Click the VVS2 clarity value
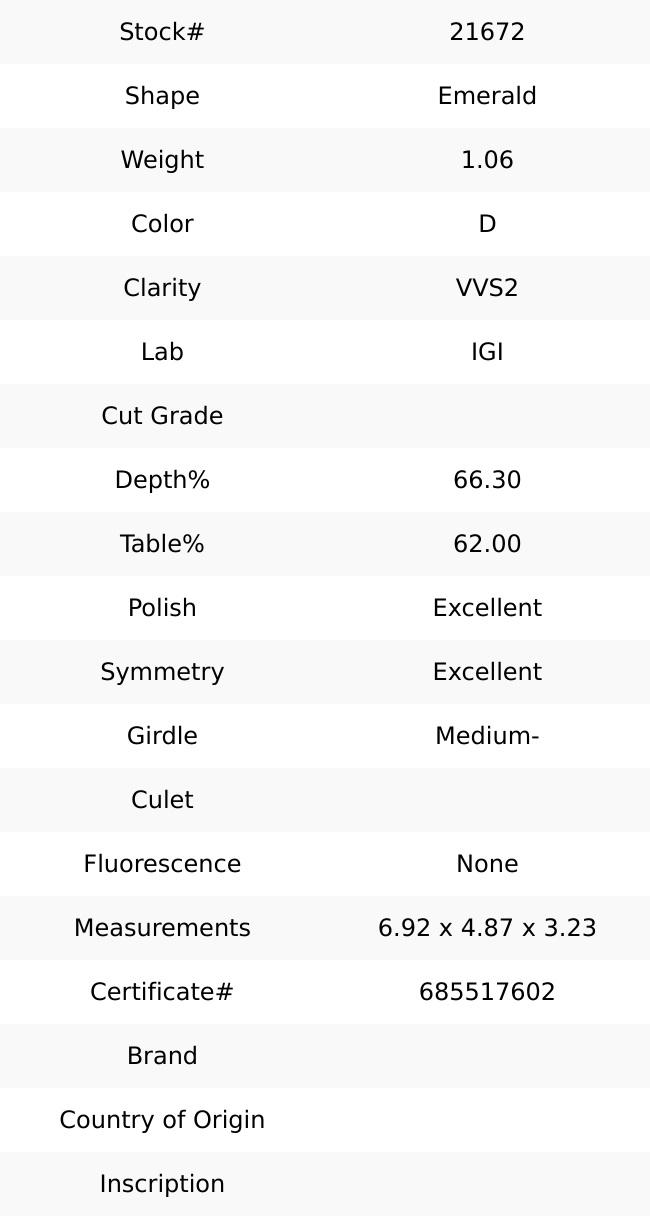This screenshot has width=650, height=1216. tap(487, 288)
